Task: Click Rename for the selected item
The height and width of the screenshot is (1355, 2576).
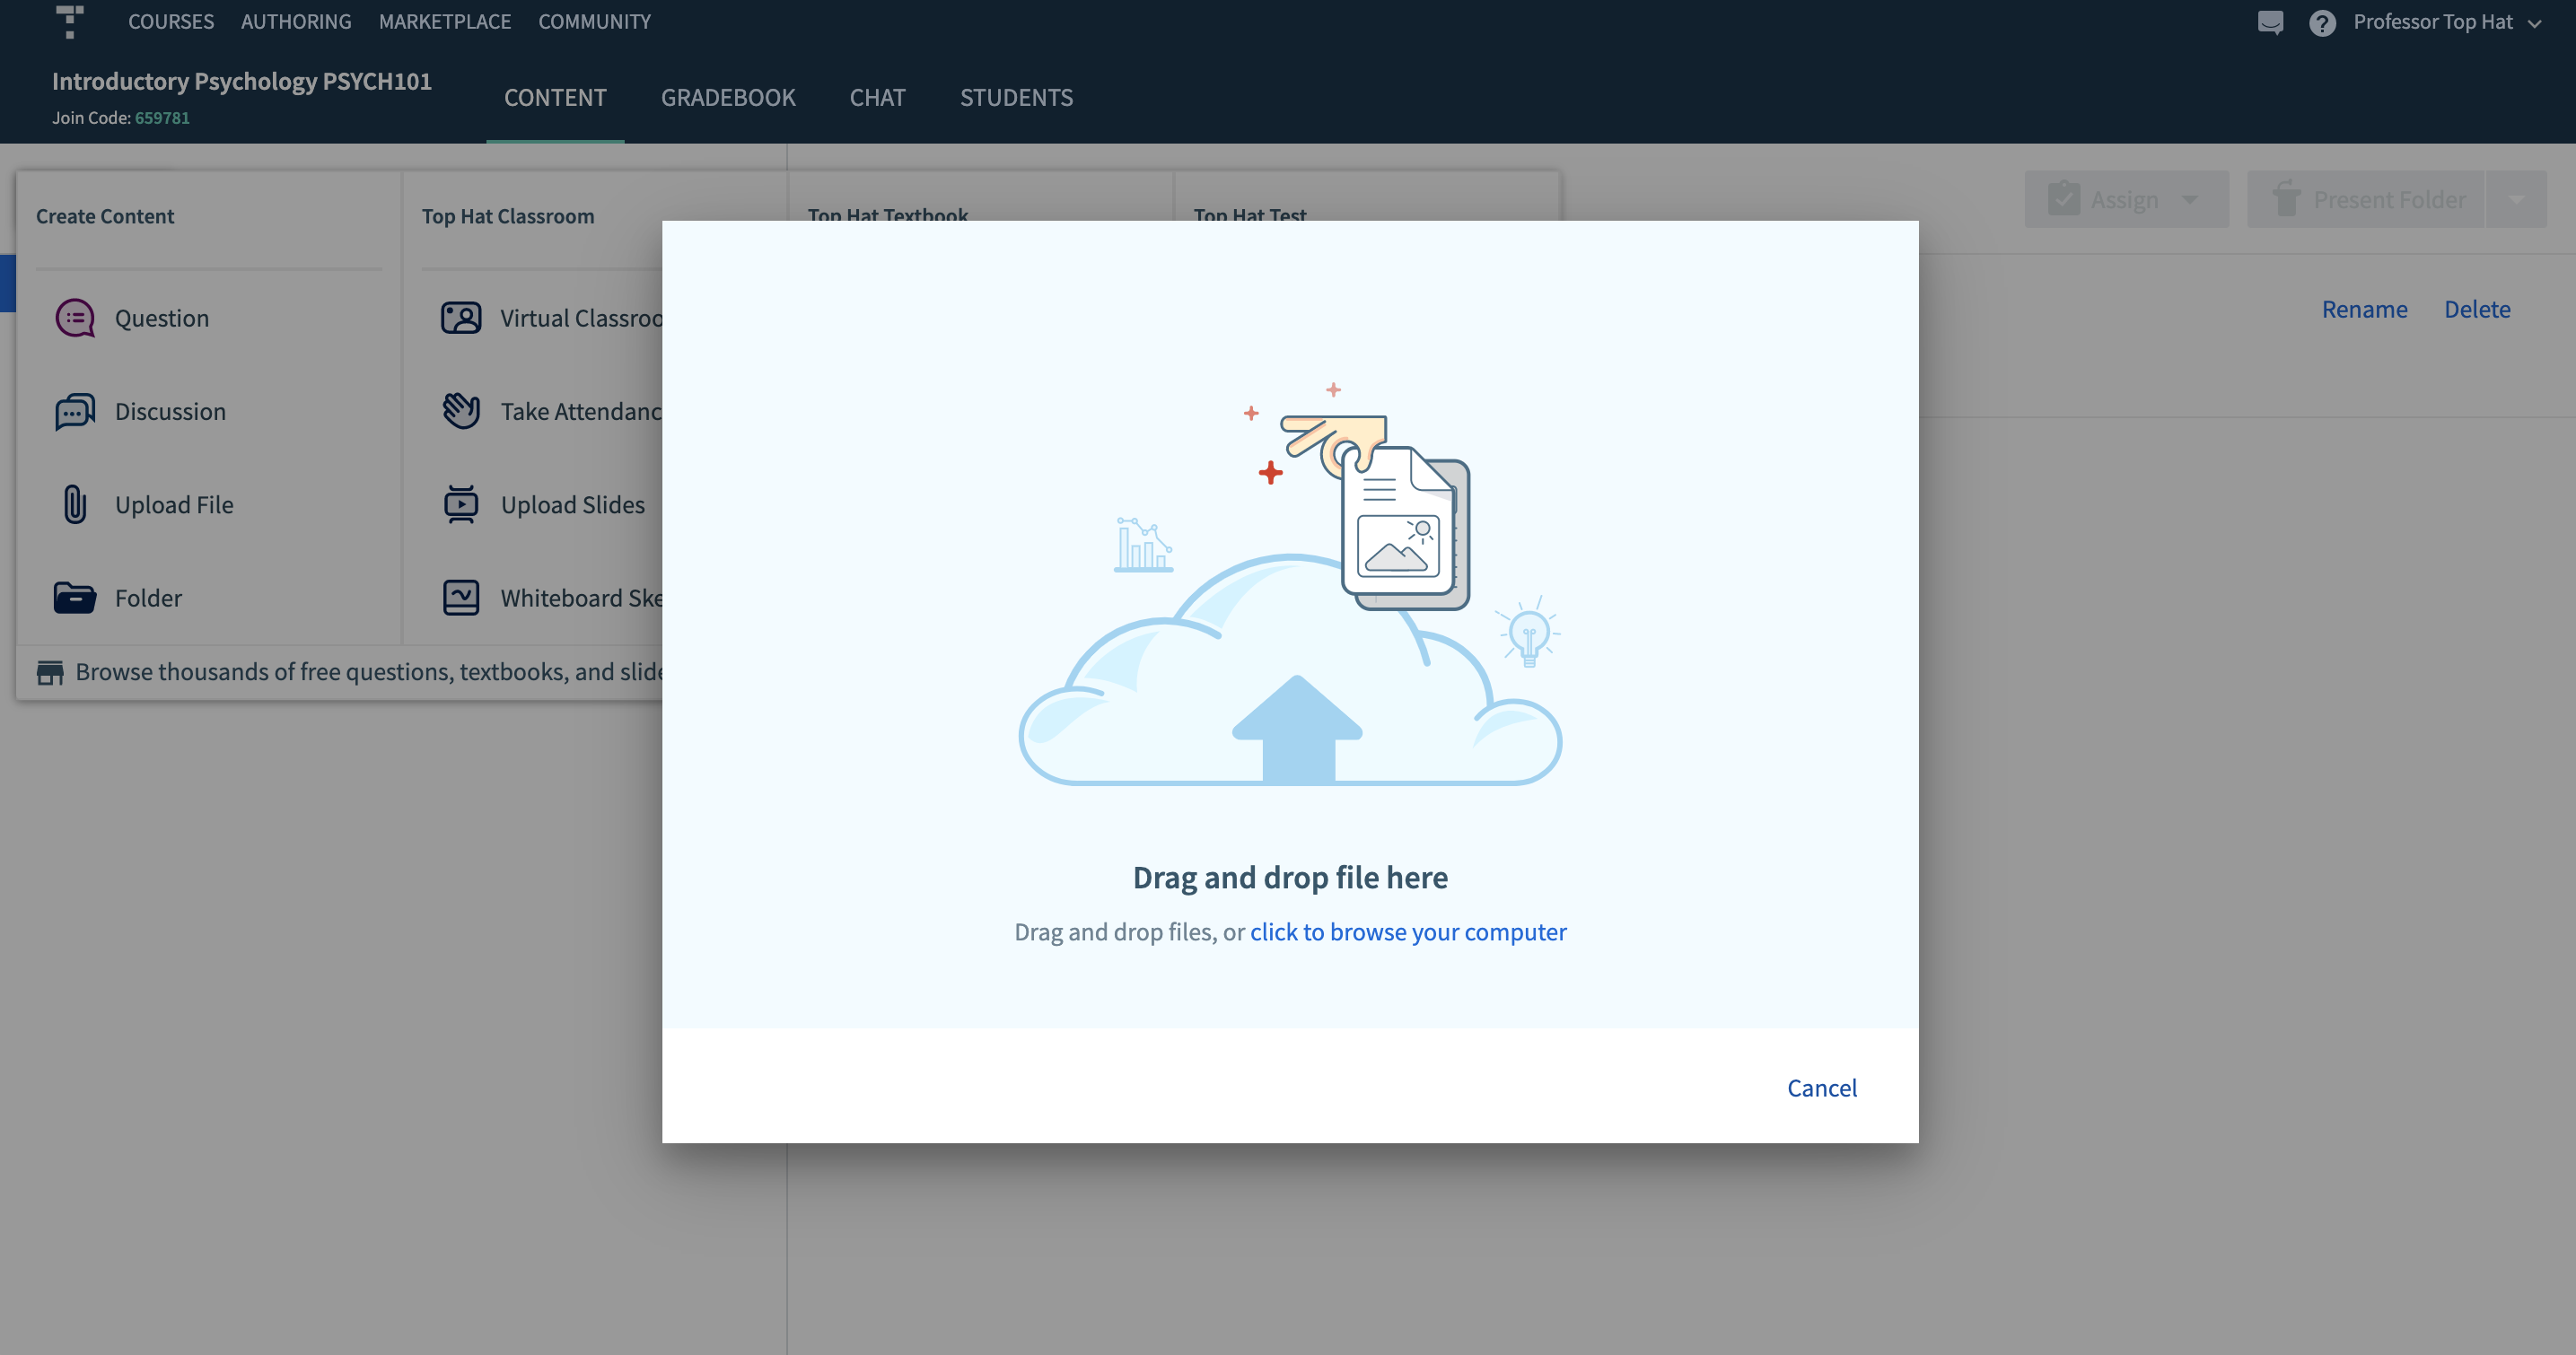Action: [2364, 309]
